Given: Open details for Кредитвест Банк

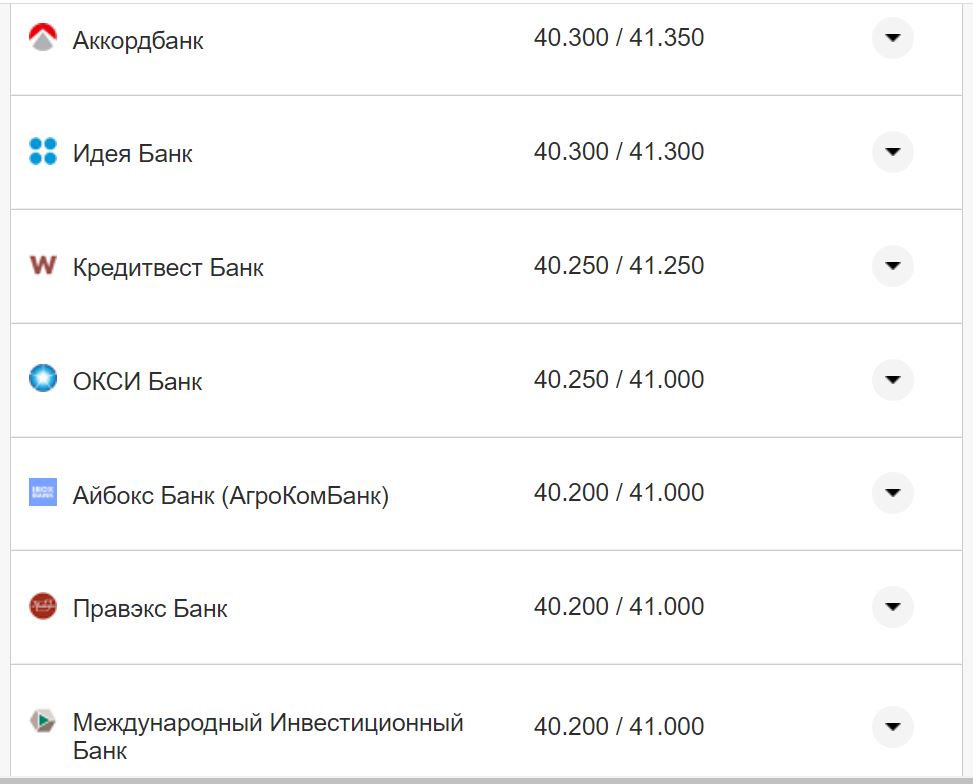Looking at the screenshot, I should click(x=891, y=266).
